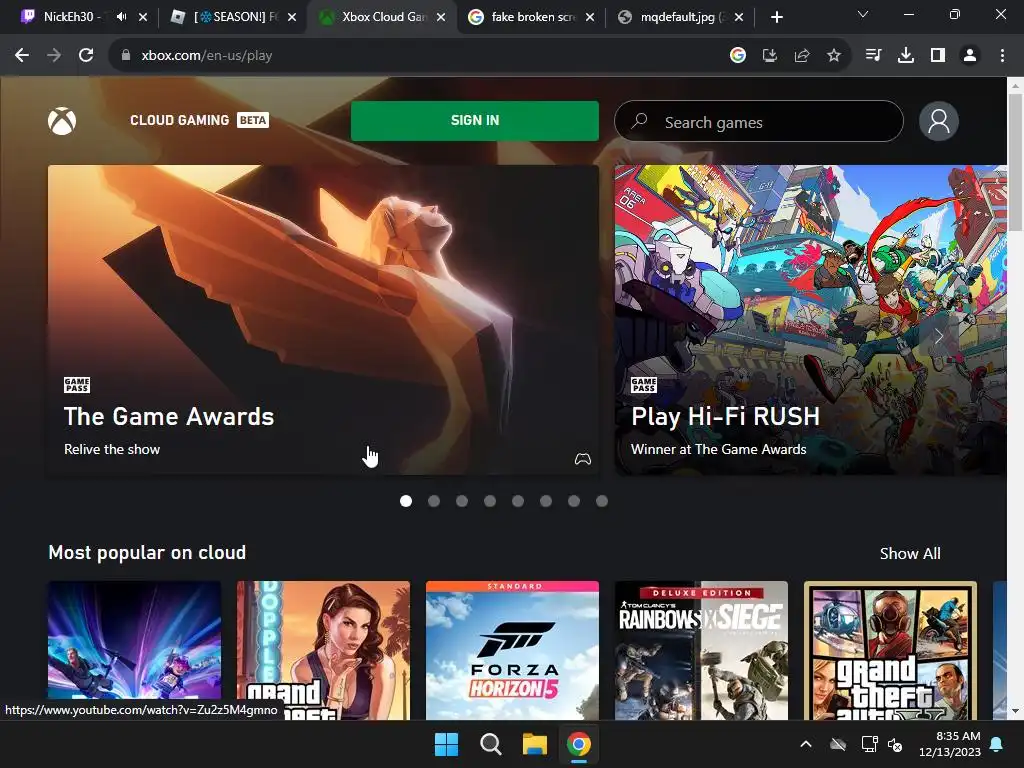
Task: Click the browser forward arrow
Action: (x=54, y=56)
